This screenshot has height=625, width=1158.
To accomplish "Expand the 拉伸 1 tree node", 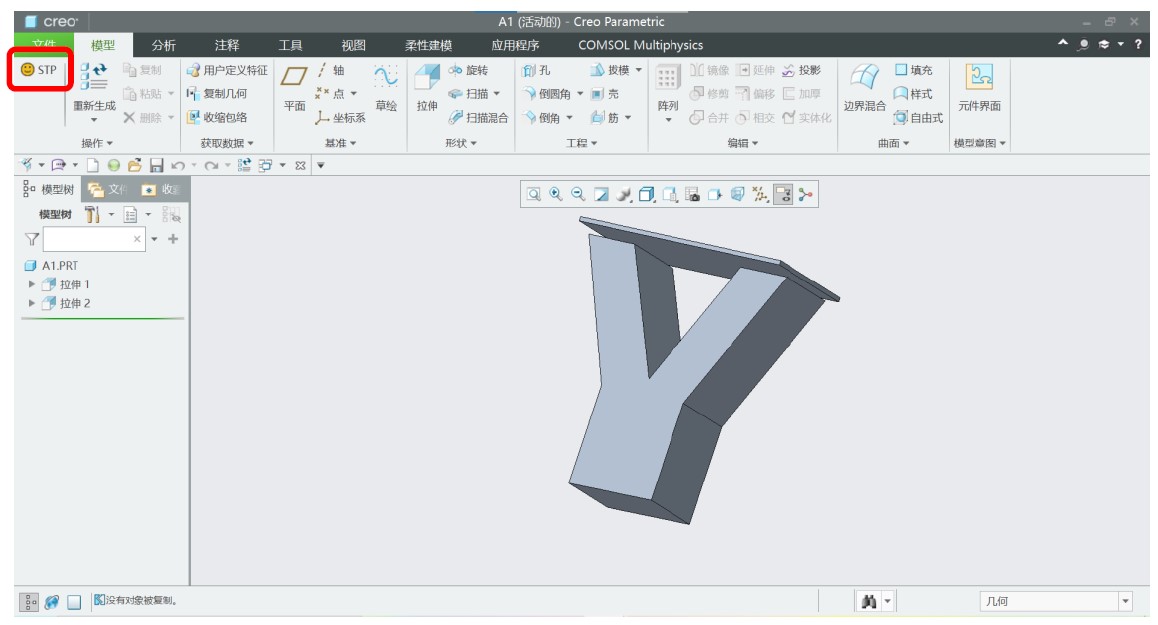I will pos(32,284).
